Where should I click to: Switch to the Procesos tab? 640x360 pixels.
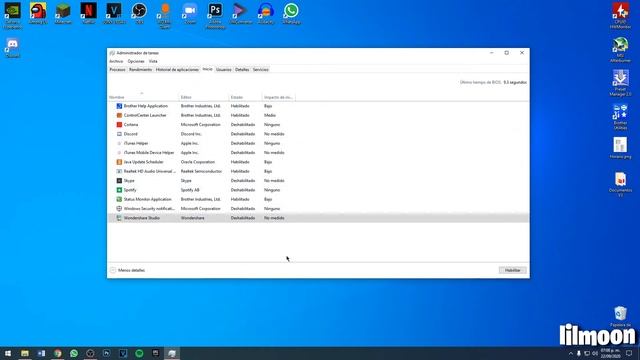pyautogui.click(x=117, y=69)
